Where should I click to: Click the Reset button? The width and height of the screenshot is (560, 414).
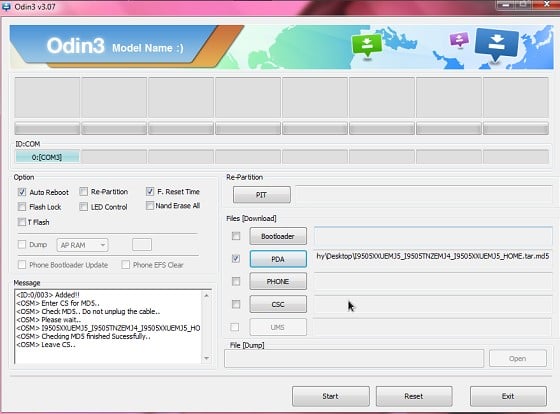pos(414,396)
